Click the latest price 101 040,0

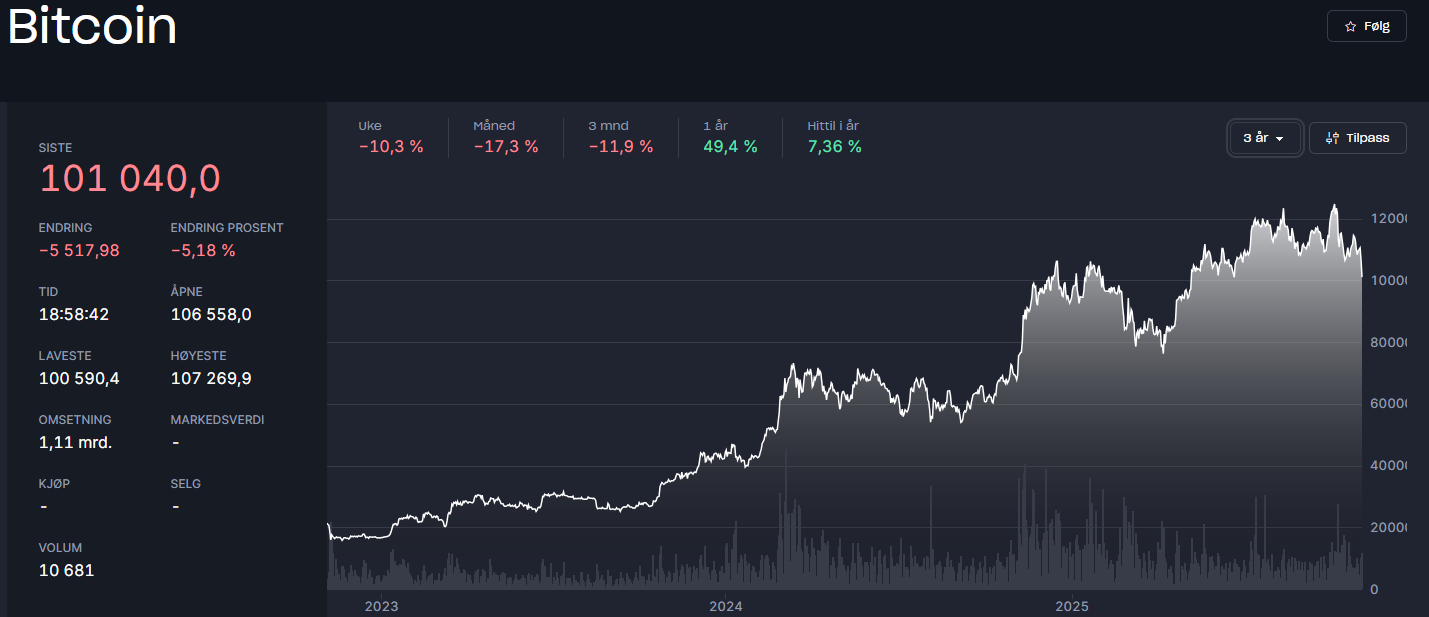tap(129, 179)
